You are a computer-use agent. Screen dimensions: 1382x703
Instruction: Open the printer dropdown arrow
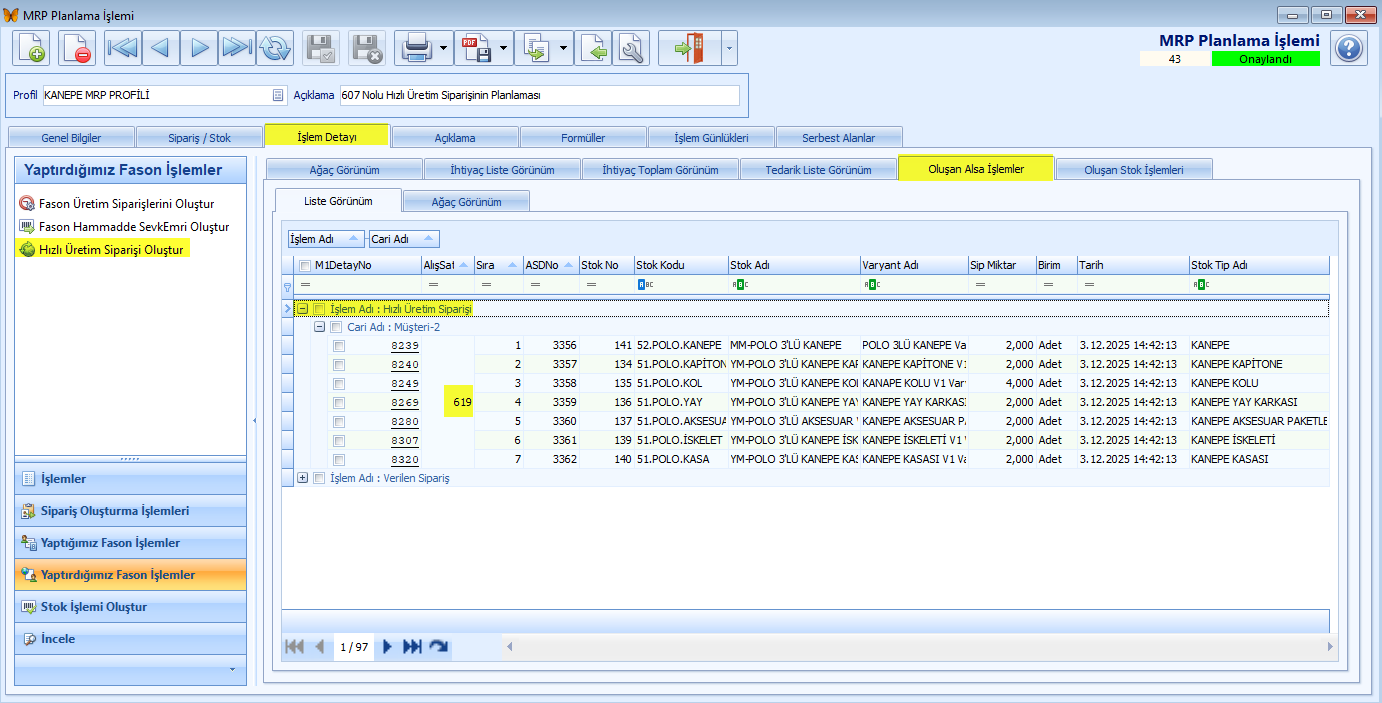(x=443, y=48)
